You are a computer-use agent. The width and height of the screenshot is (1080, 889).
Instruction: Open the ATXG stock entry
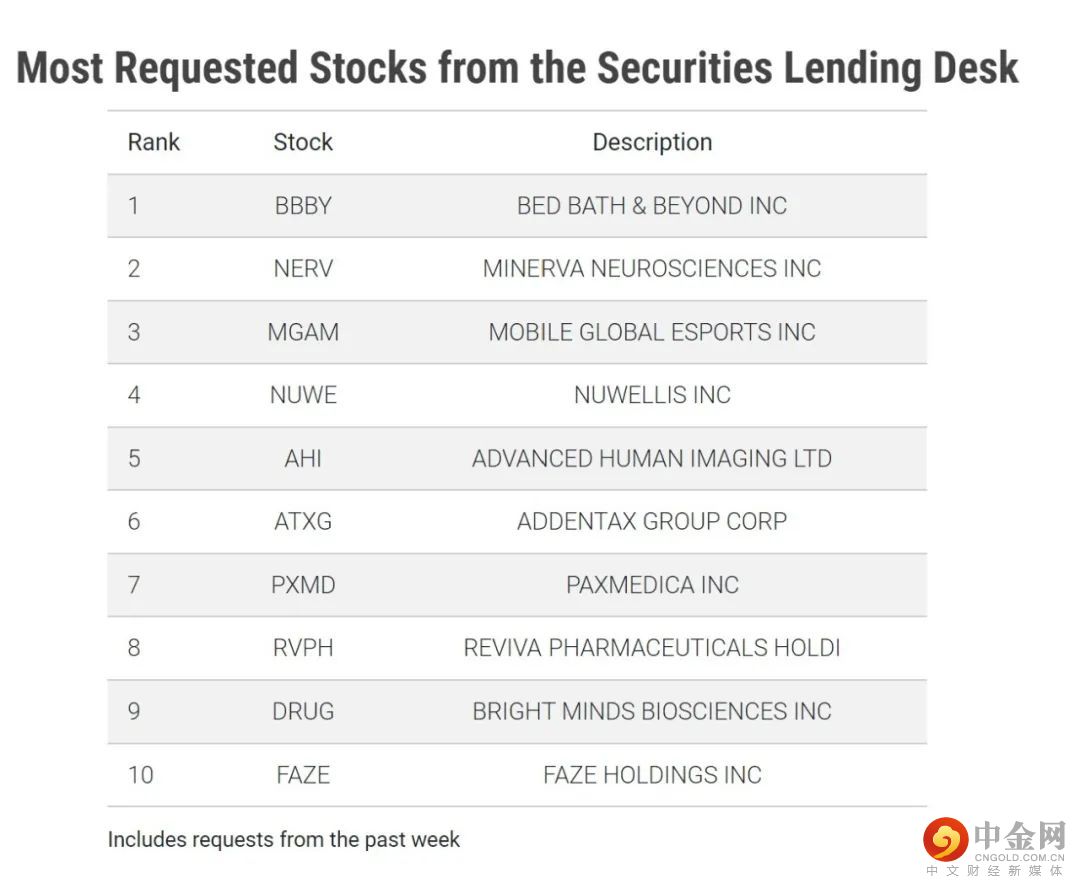303,522
